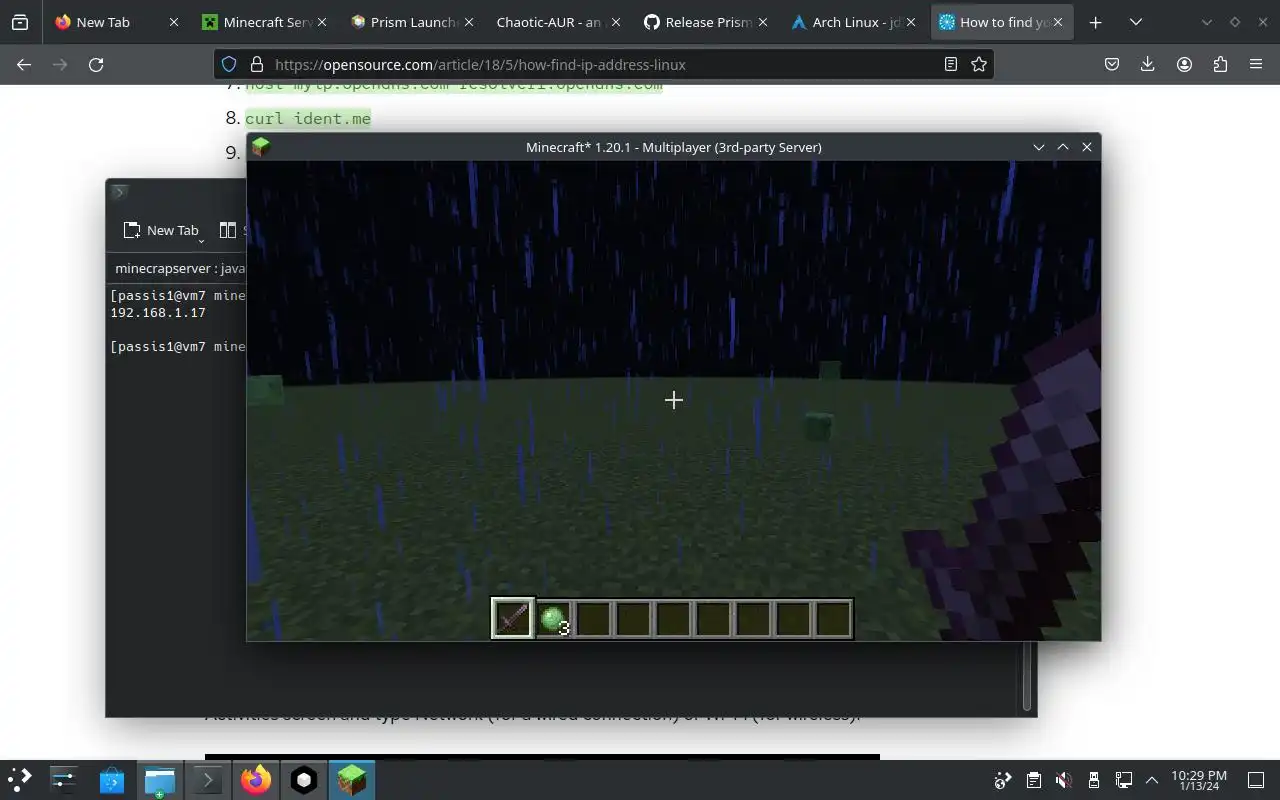This screenshot has height=800, width=1280.
Task: Click Konsole split view icon
Action: [x=228, y=230]
